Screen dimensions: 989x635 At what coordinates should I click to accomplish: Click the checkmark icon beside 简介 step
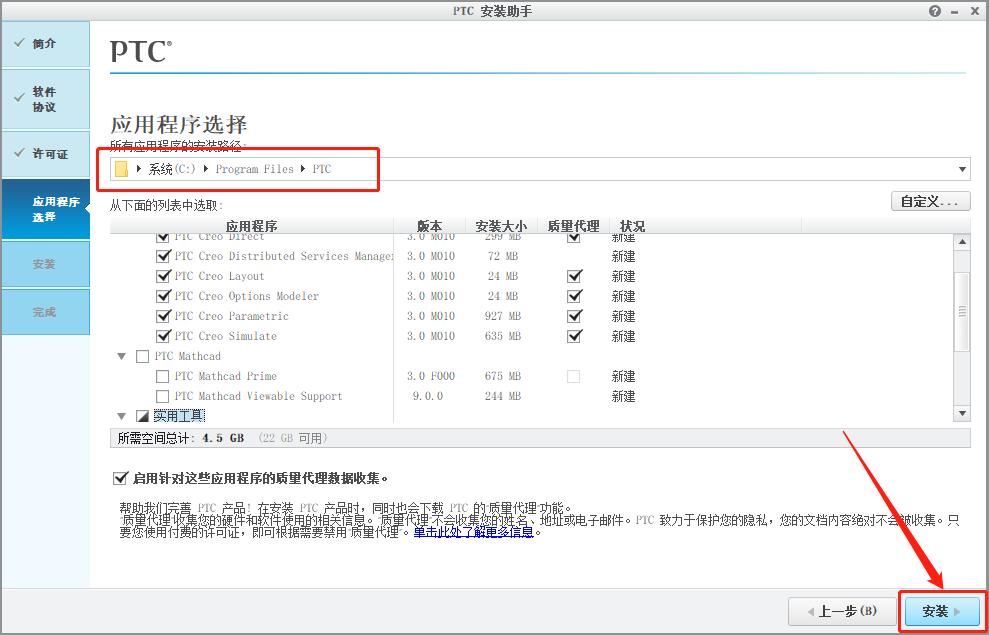click(22, 44)
